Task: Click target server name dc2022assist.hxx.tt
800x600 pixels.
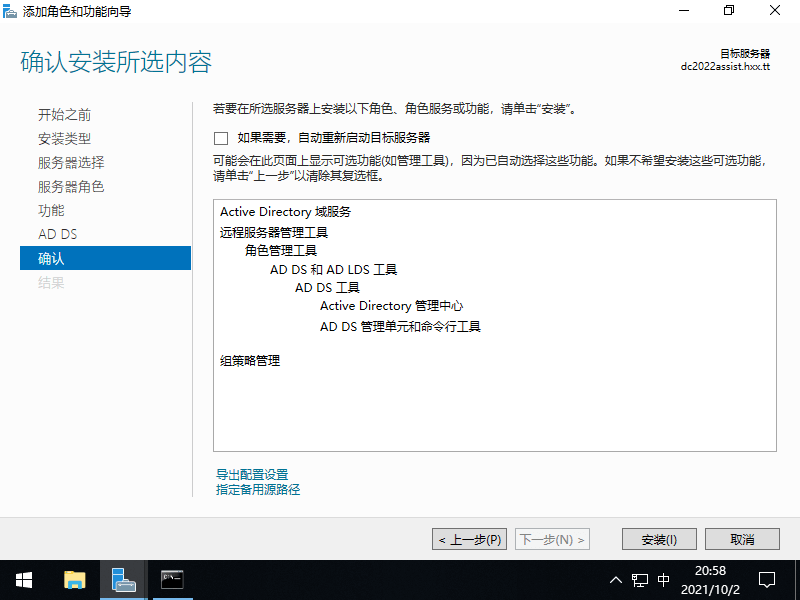Action: pos(725,67)
